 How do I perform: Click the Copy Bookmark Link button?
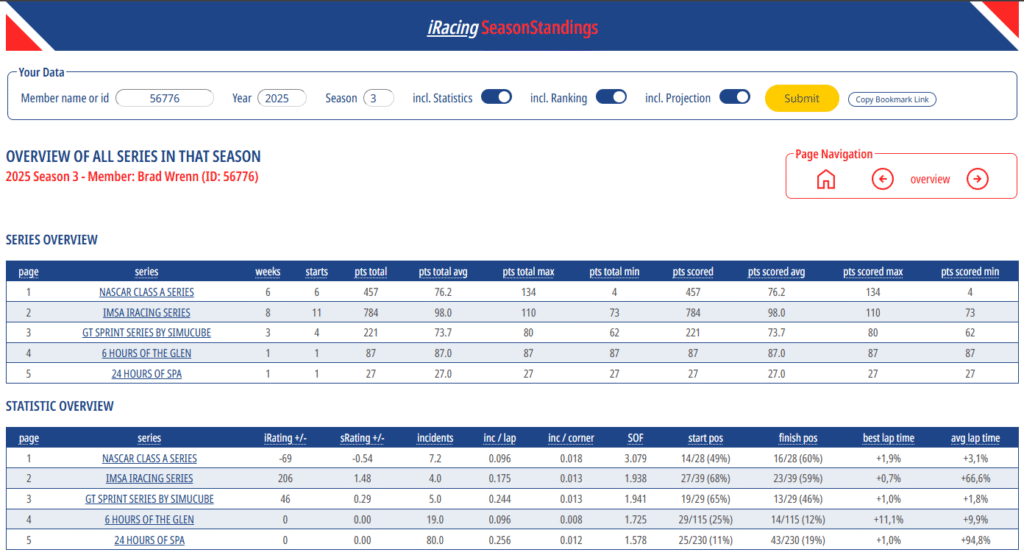pos(891,99)
